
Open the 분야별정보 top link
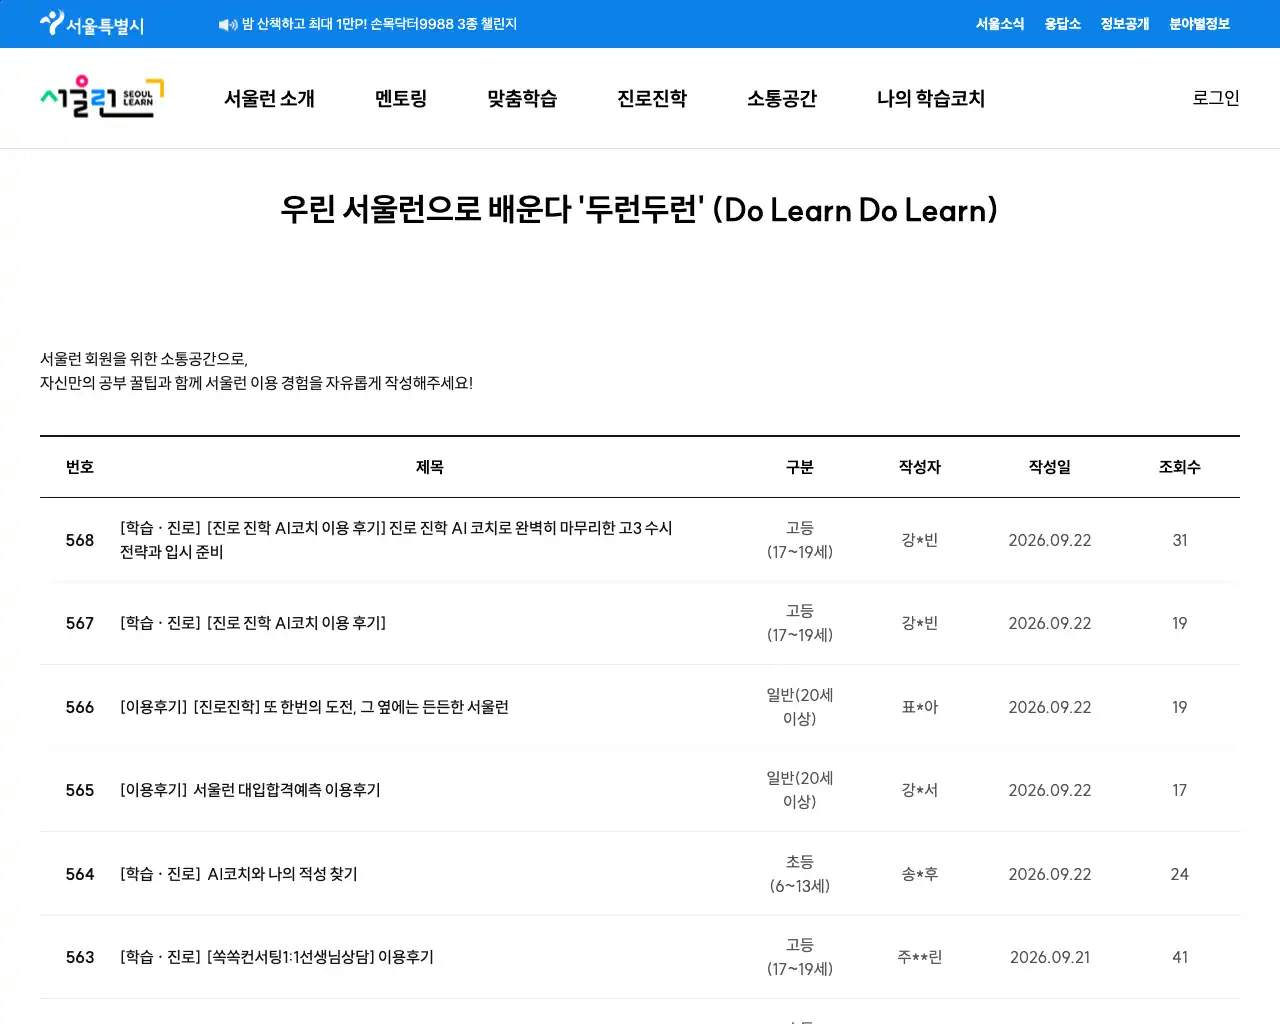1200,24
